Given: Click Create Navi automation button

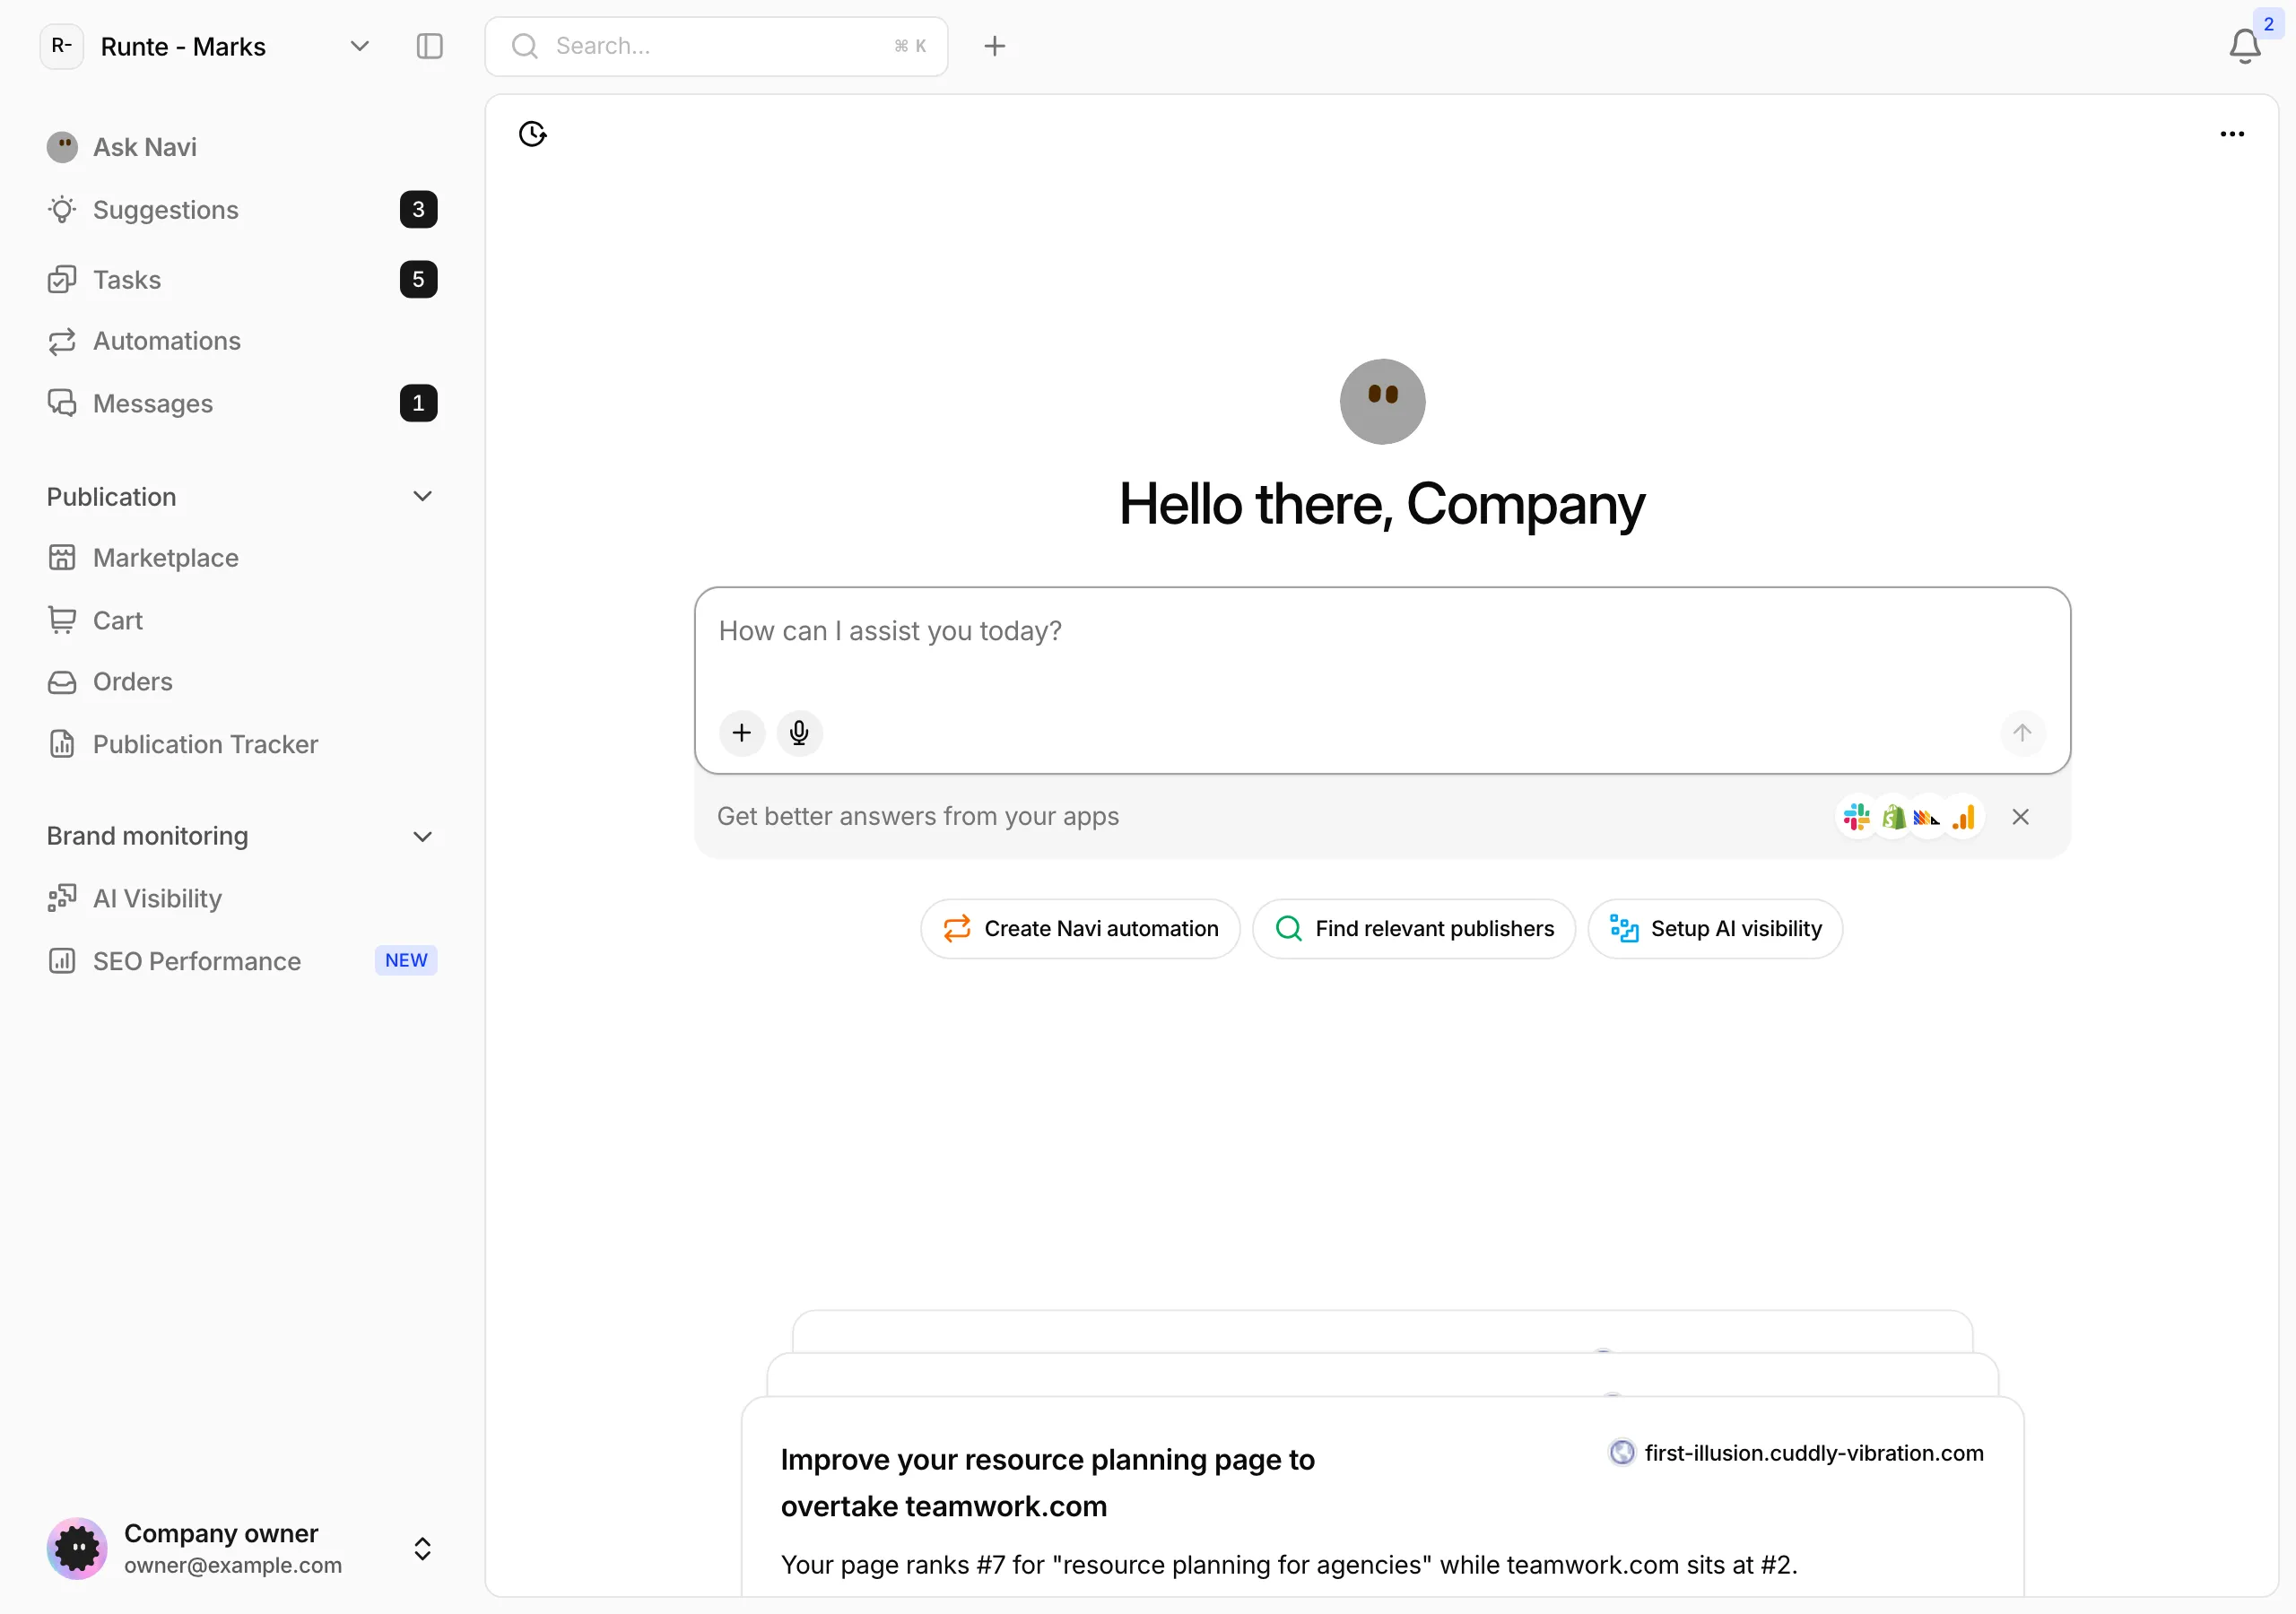Looking at the screenshot, I should pyautogui.click(x=1080, y=929).
